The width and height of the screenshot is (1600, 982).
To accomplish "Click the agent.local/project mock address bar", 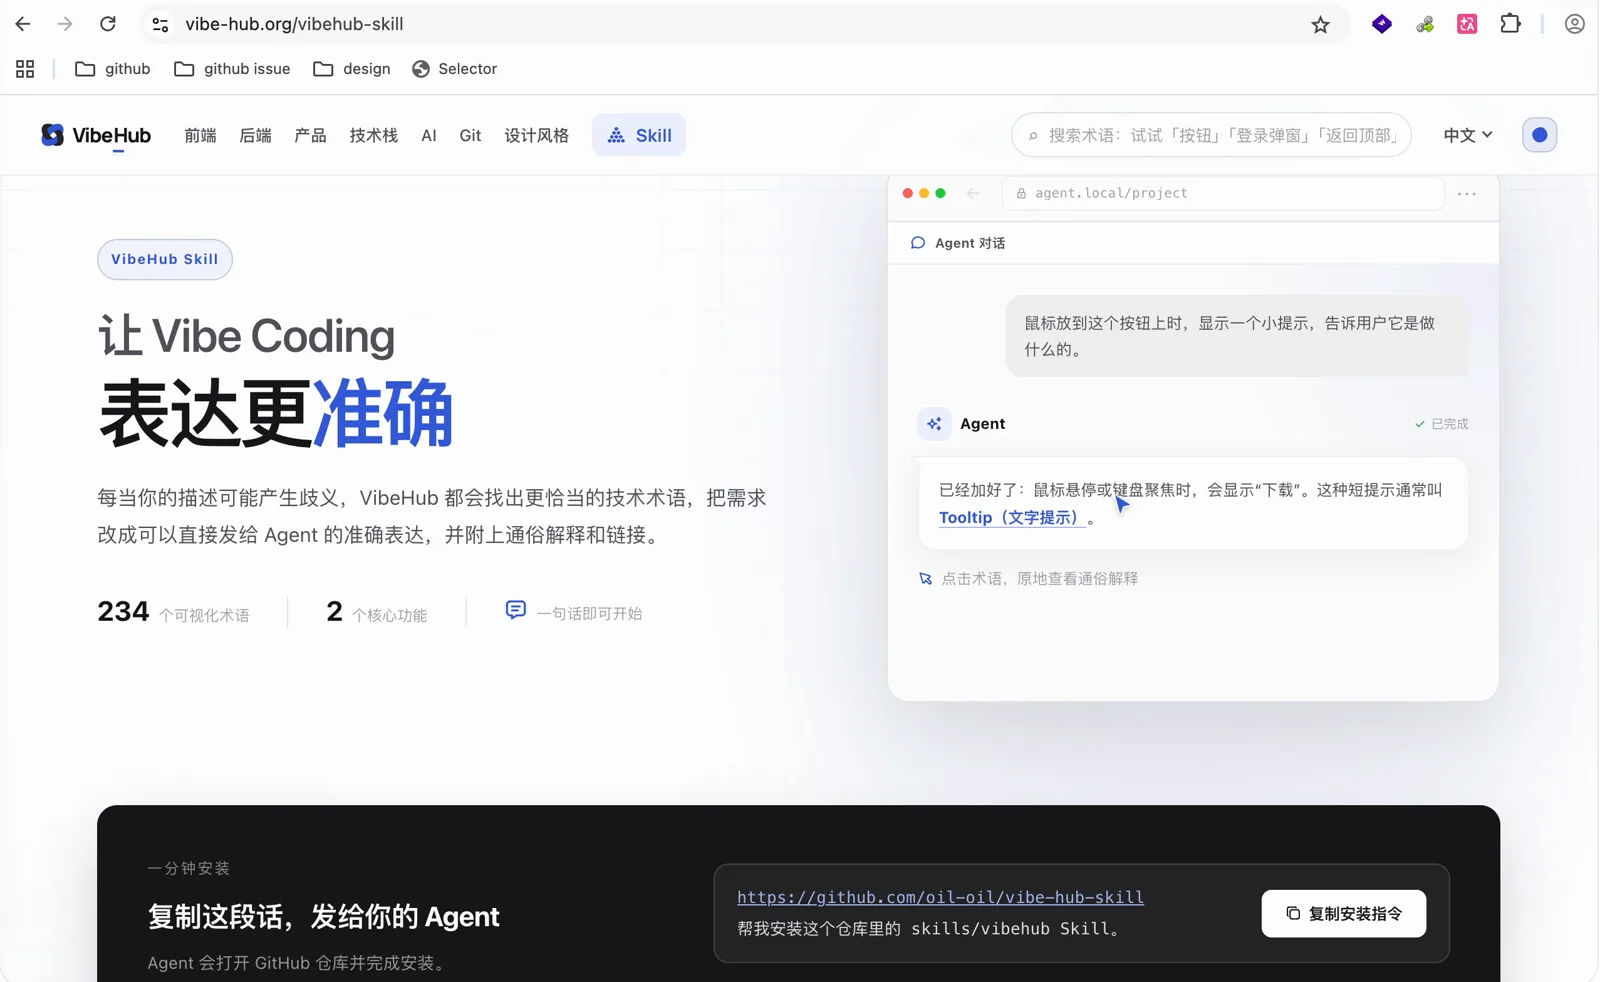I will click(1223, 193).
